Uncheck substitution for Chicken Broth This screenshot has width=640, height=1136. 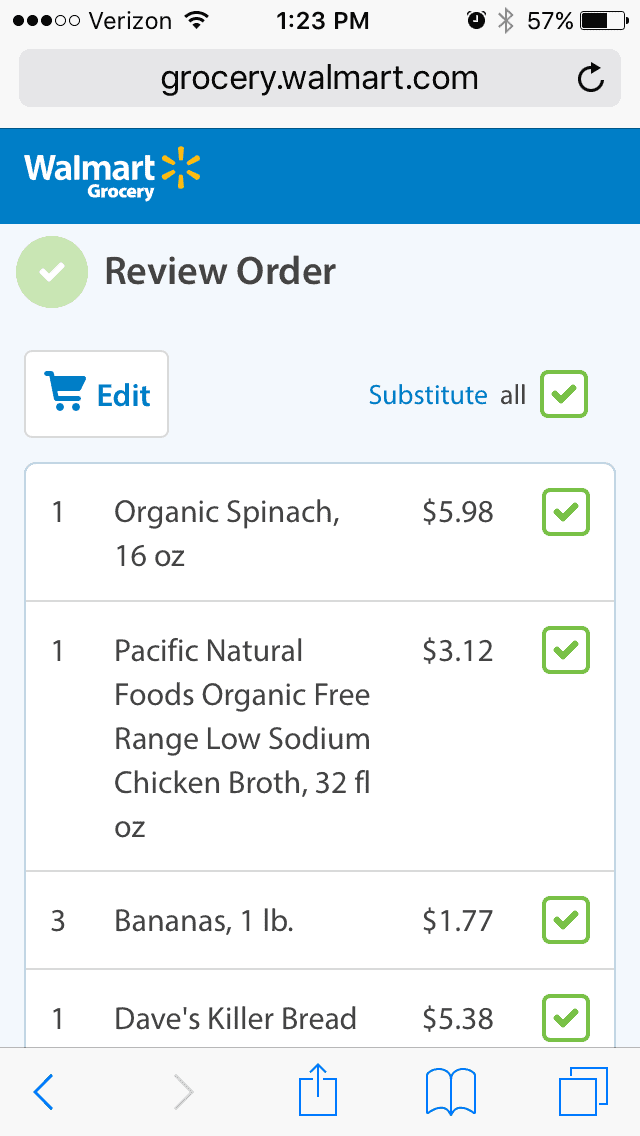[x=566, y=650]
